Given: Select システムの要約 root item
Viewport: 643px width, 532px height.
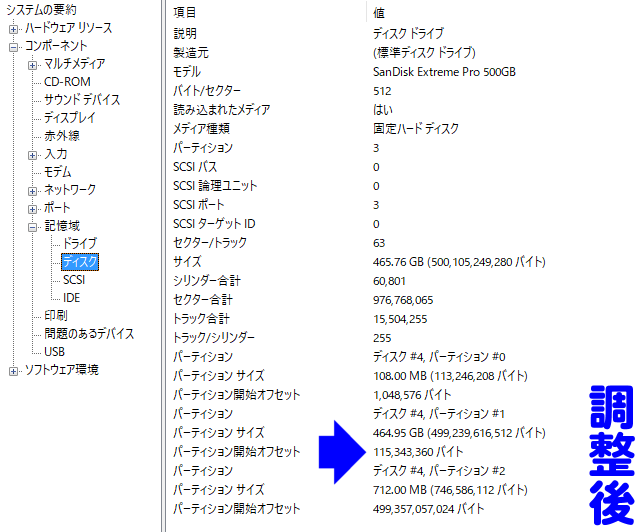Looking at the screenshot, I should [41, 9].
